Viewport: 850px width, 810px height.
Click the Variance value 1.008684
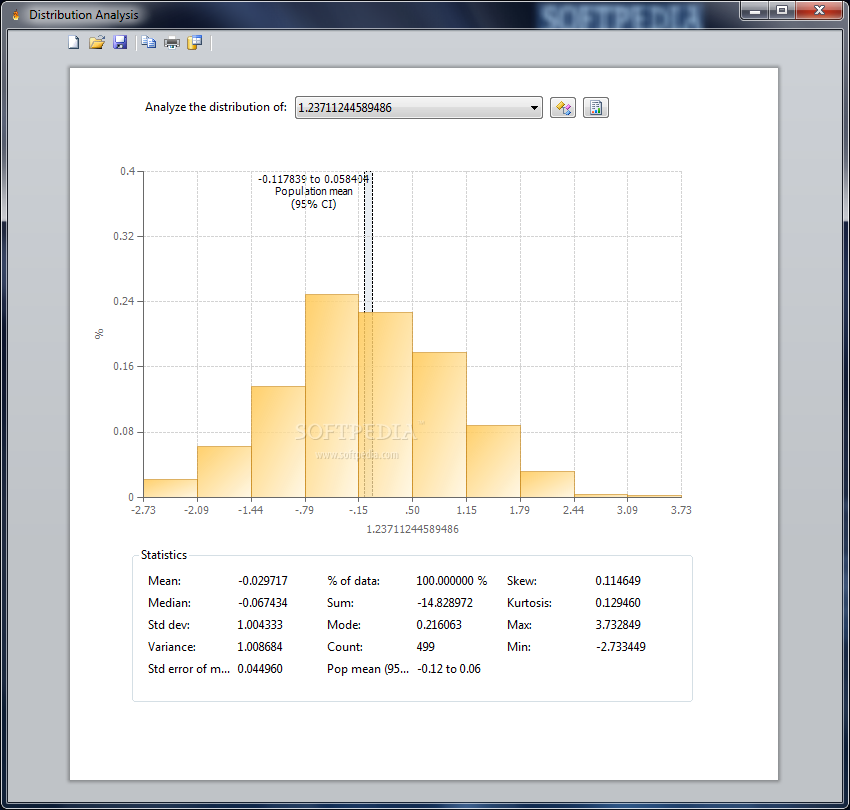tap(260, 647)
